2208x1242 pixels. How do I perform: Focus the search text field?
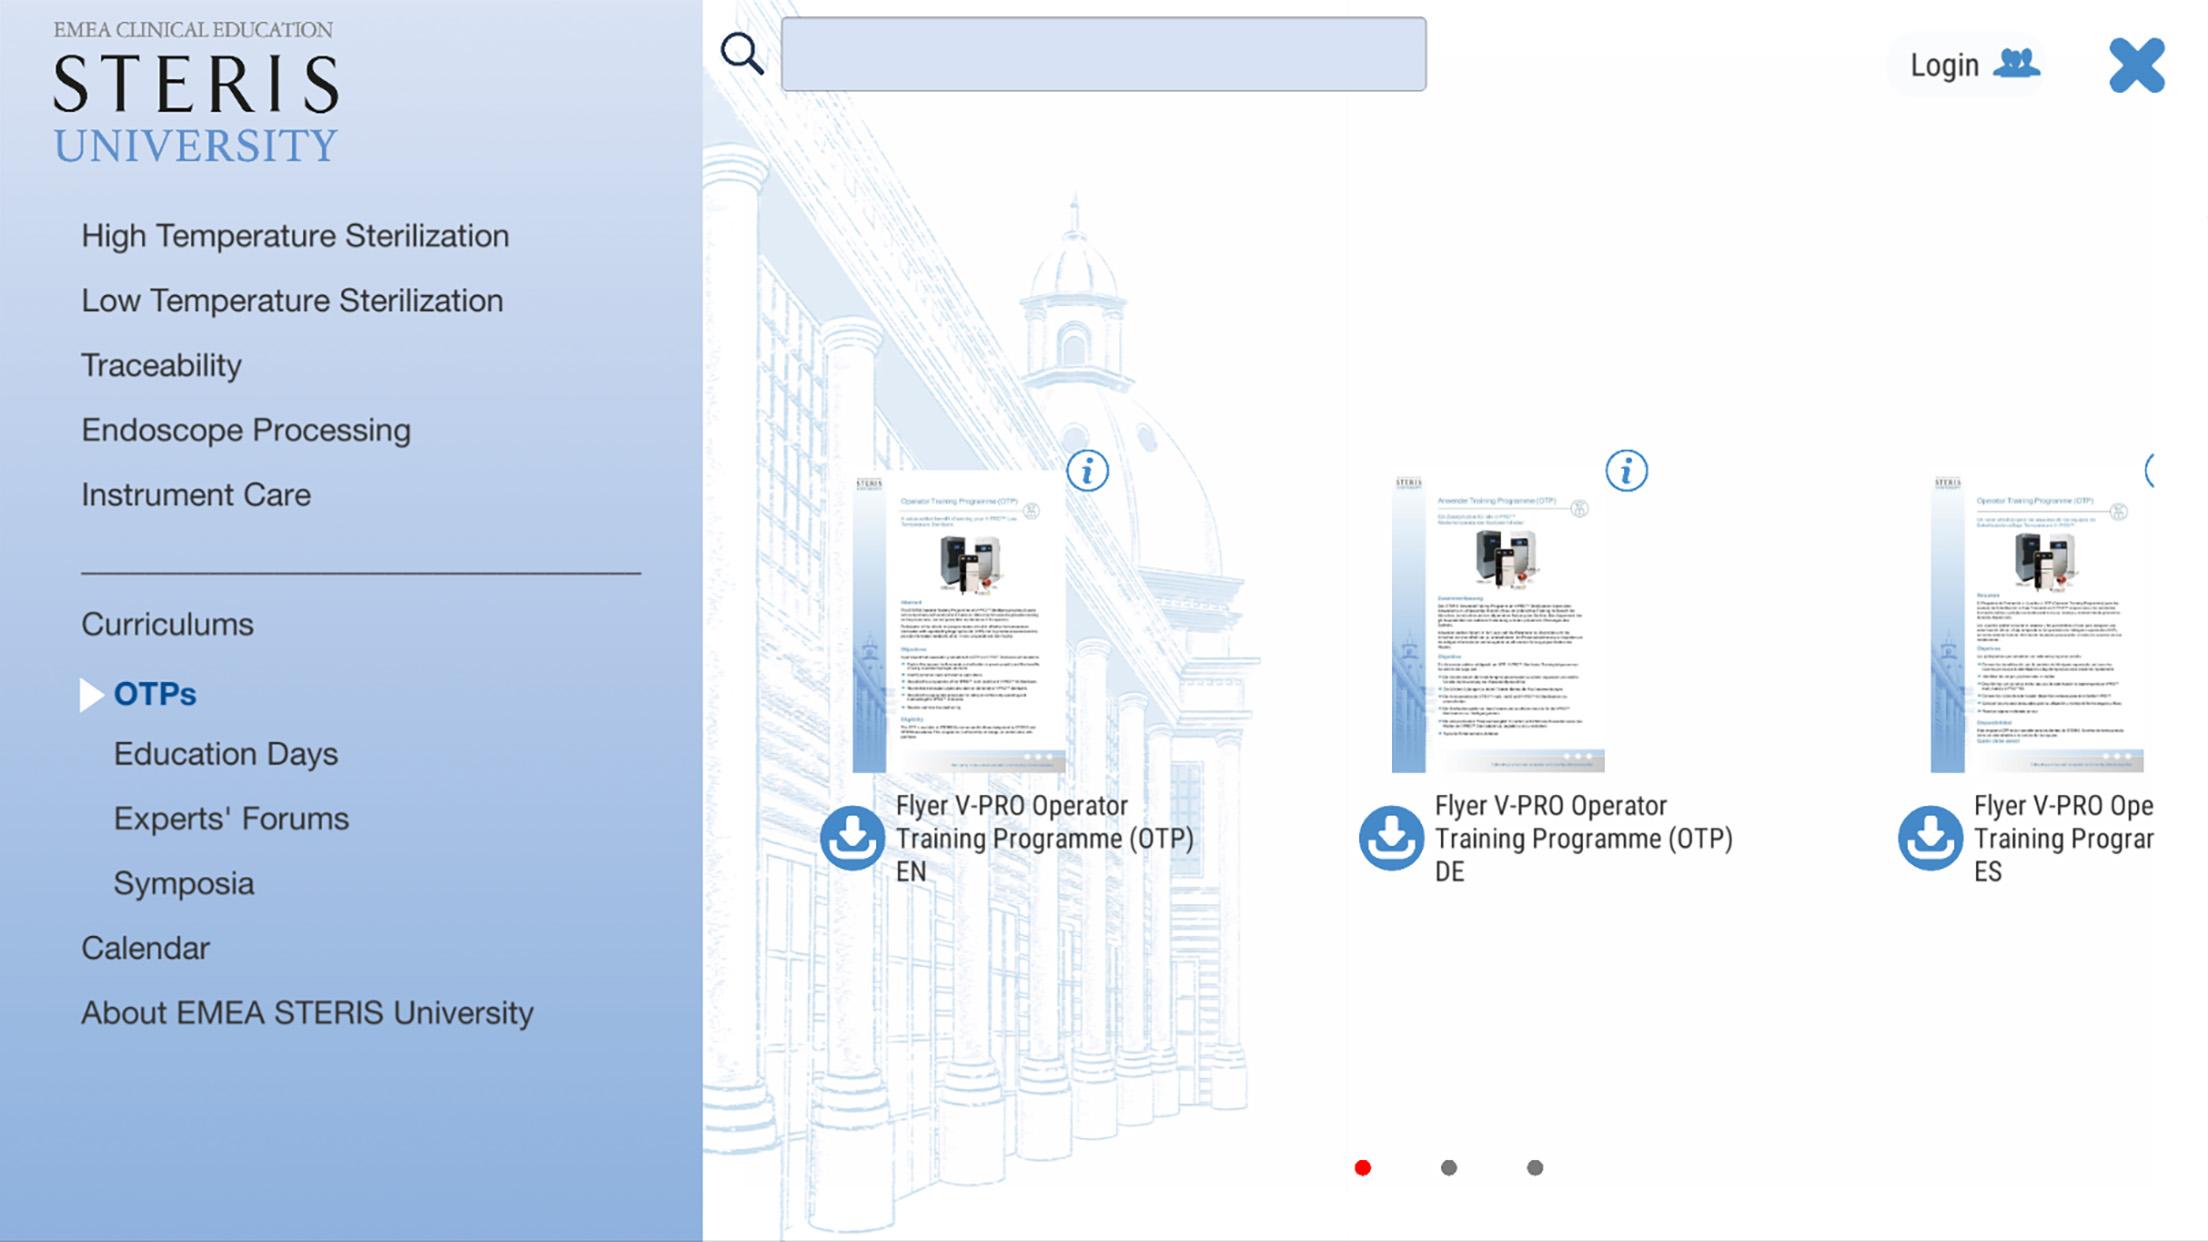coord(1103,54)
